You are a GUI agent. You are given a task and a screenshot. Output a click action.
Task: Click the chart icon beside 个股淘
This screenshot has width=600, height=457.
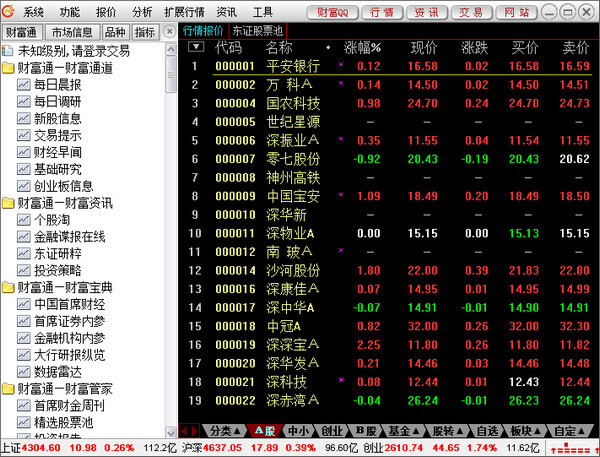23,220
